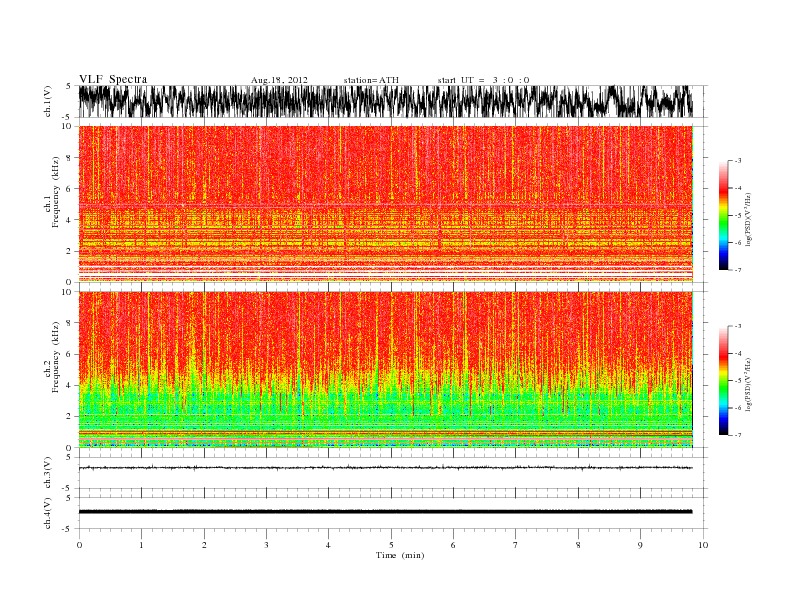The width and height of the screenshot is (792, 612).
Task: Click the "7" tick on the time axis
Action: click(516, 545)
